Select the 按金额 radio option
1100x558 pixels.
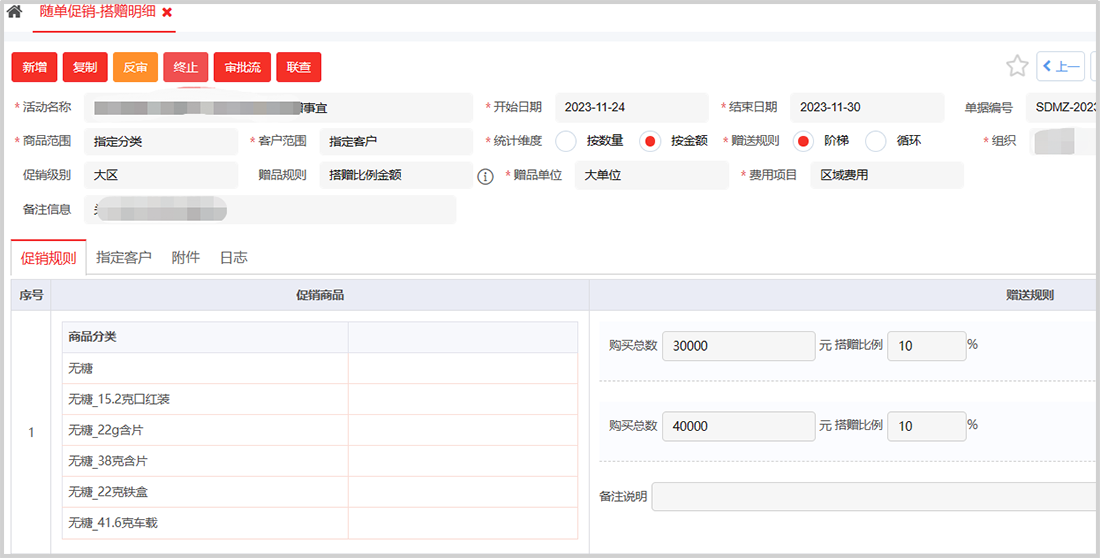click(650, 141)
